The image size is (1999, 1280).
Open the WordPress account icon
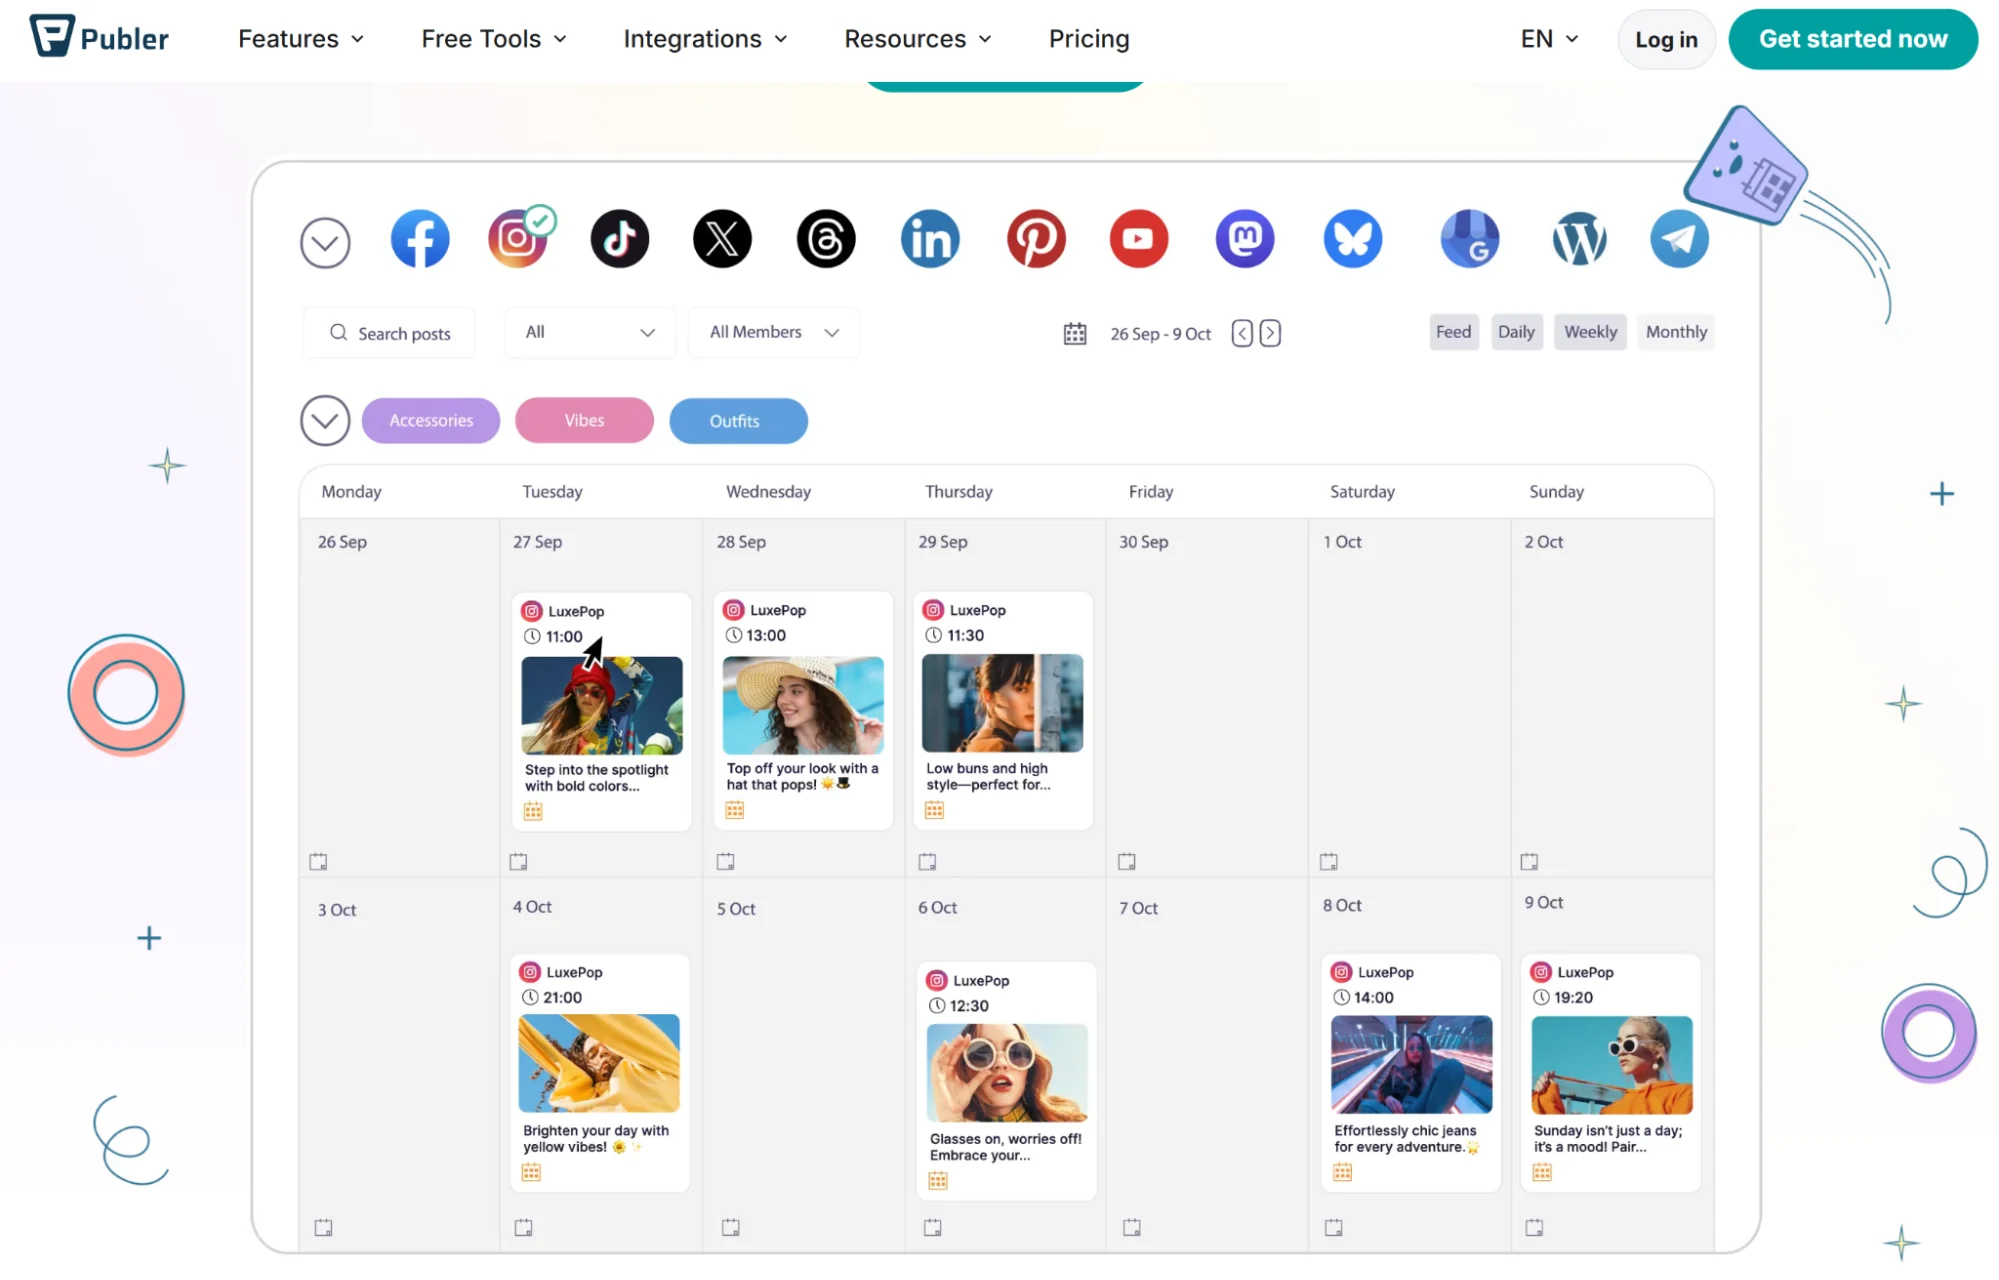click(1578, 239)
